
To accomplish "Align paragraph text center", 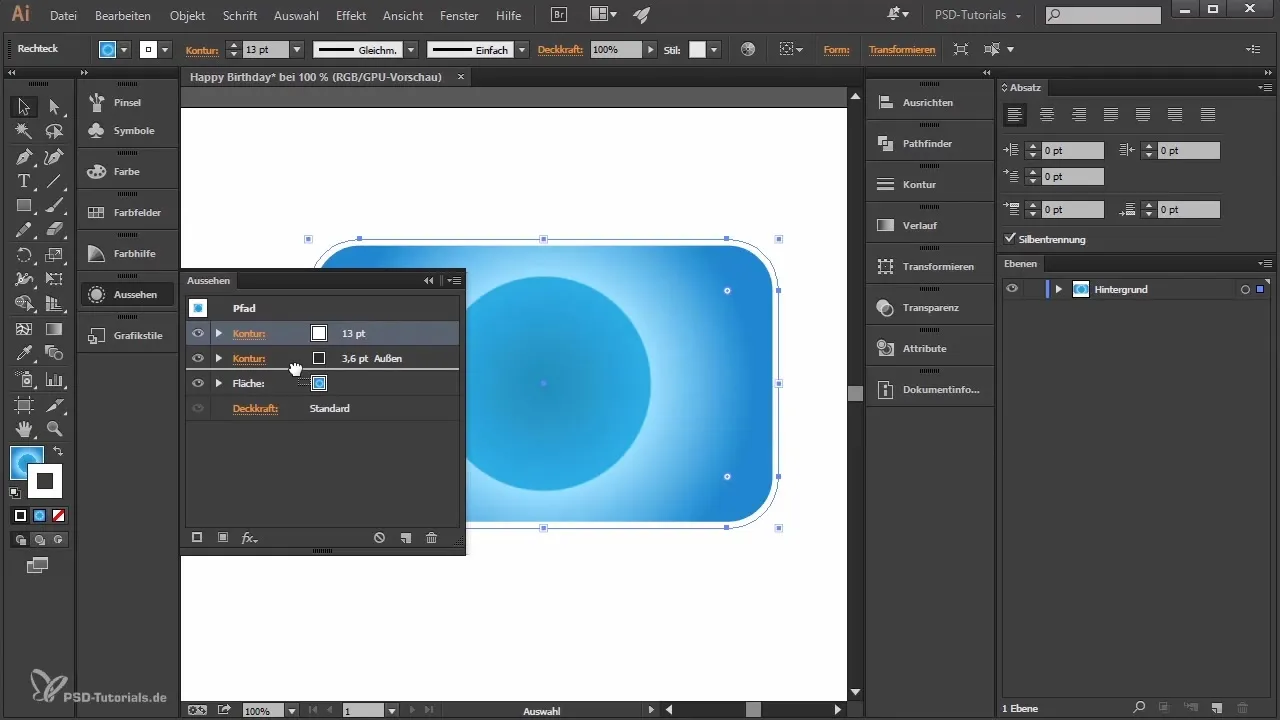I will coord(1047,115).
